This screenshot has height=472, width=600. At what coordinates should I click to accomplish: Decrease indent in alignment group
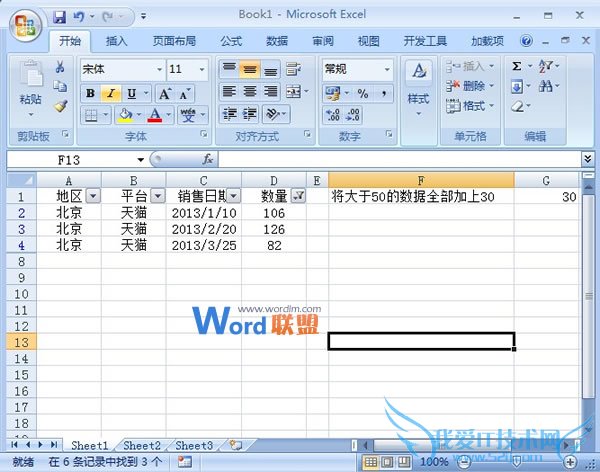[229, 114]
